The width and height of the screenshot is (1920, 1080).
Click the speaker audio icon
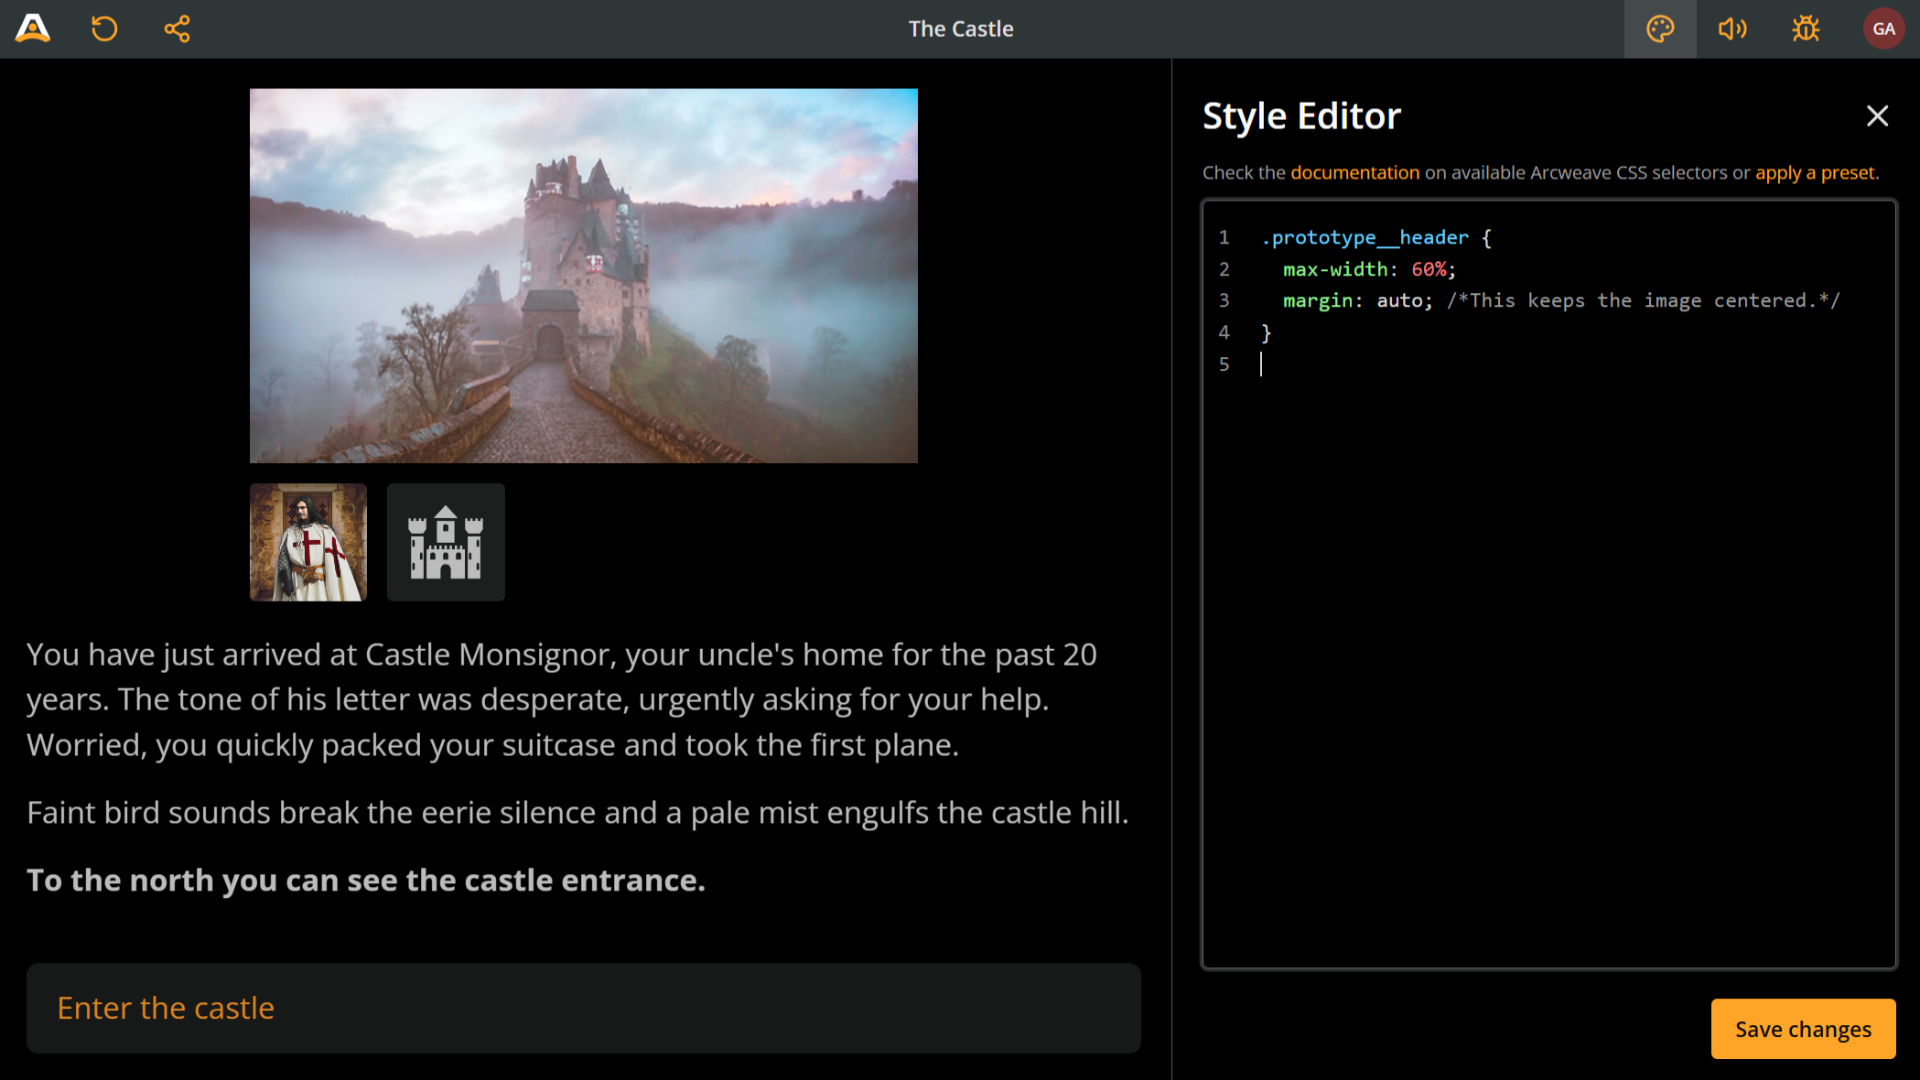click(x=1733, y=28)
